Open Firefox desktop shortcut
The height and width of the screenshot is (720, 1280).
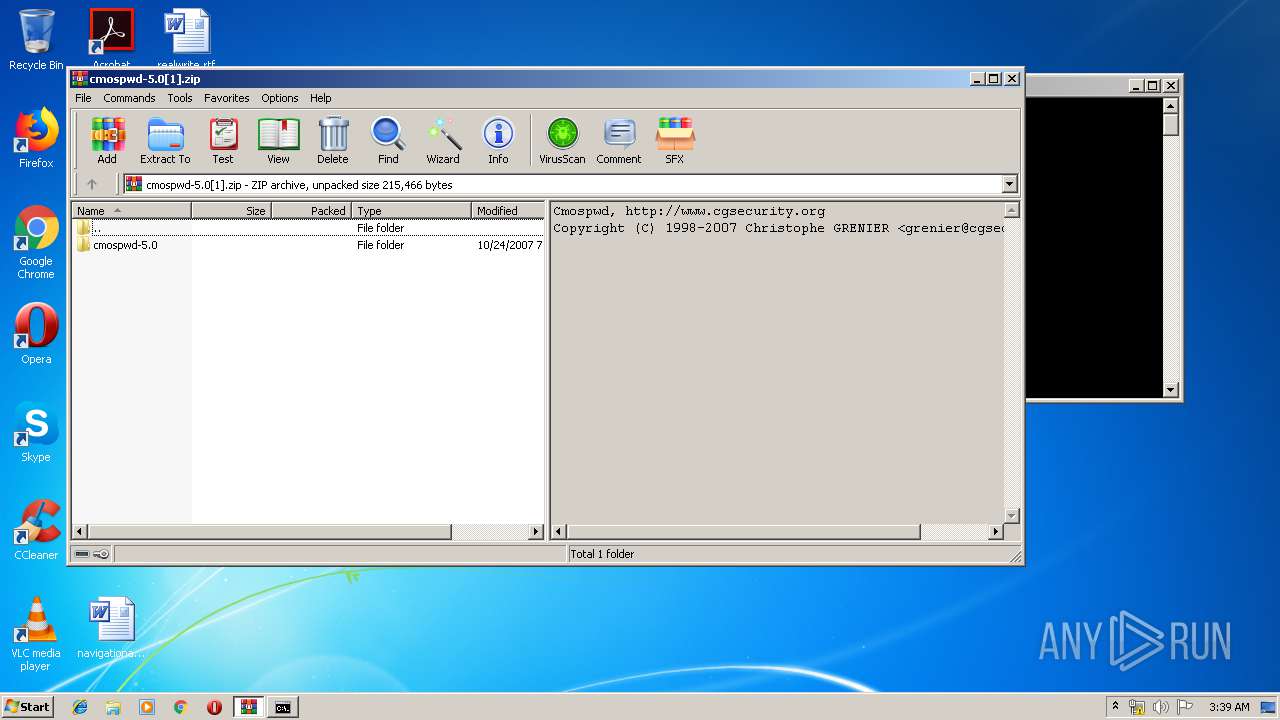(36, 138)
